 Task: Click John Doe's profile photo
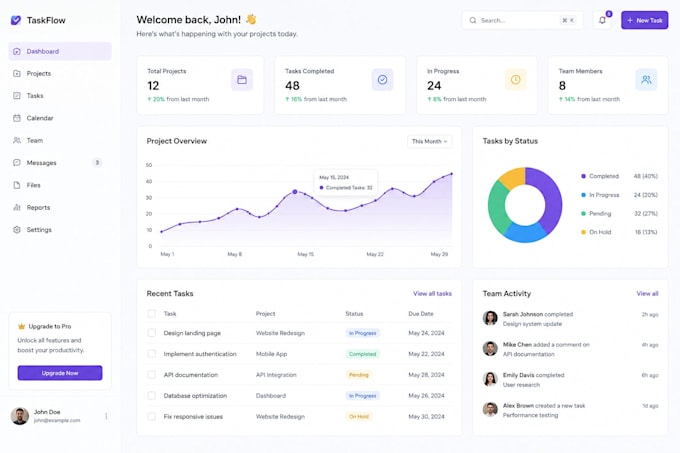point(20,416)
